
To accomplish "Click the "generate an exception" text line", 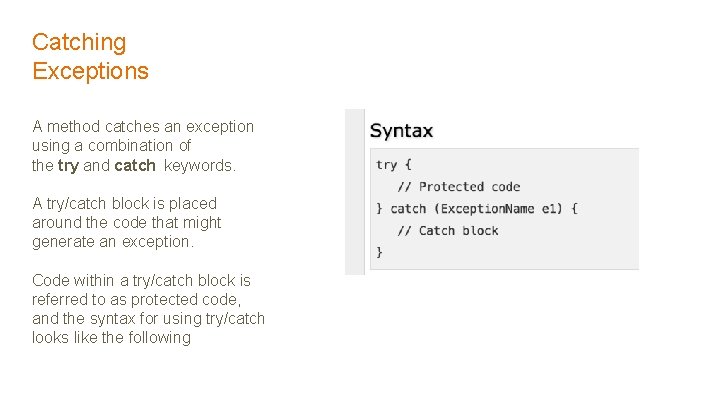I will [111, 241].
